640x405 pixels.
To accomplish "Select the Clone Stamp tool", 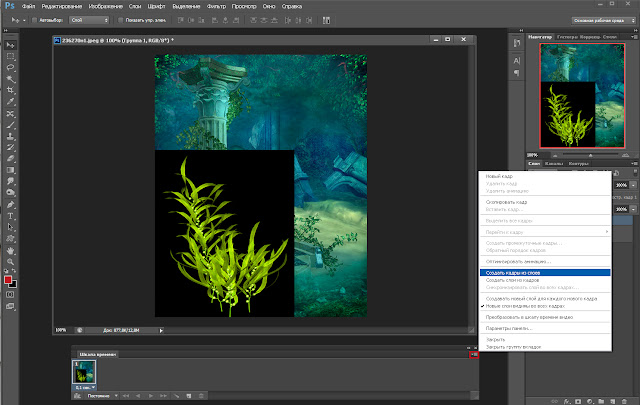I will 10,136.
